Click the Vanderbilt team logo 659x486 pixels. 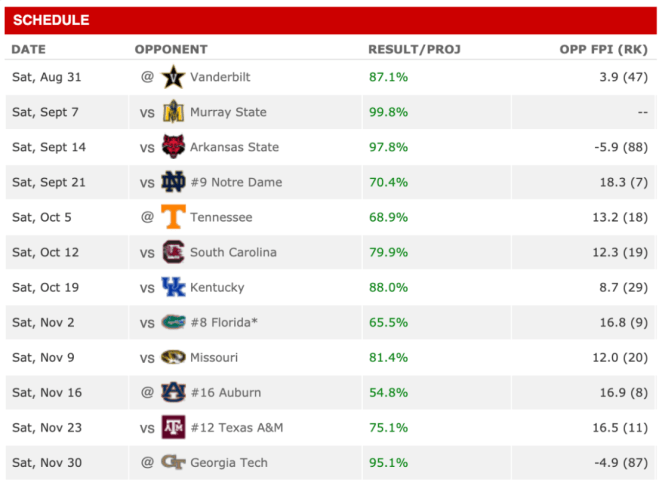point(174,77)
